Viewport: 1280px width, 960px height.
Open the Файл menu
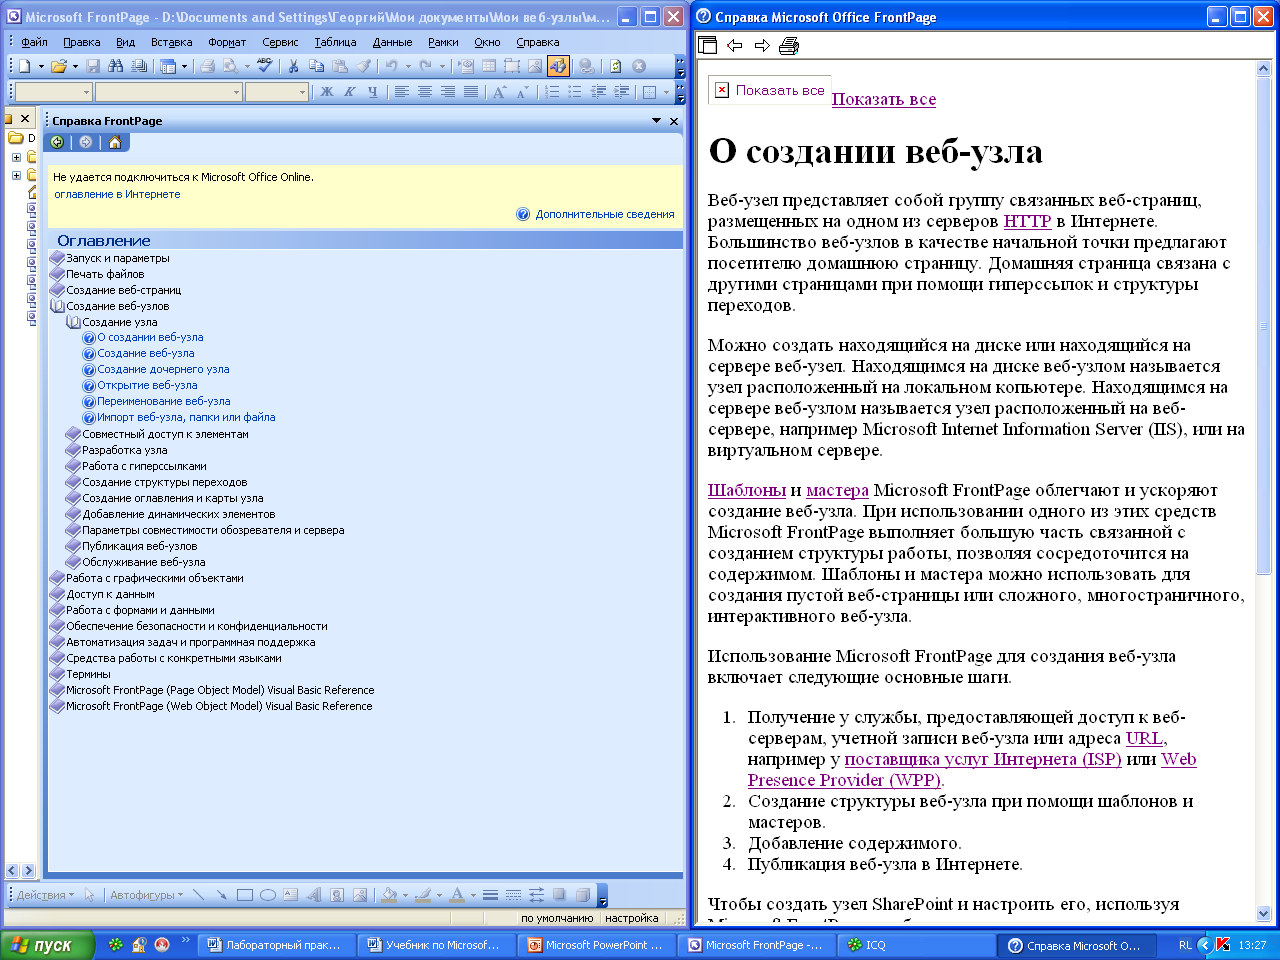pos(34,42)
